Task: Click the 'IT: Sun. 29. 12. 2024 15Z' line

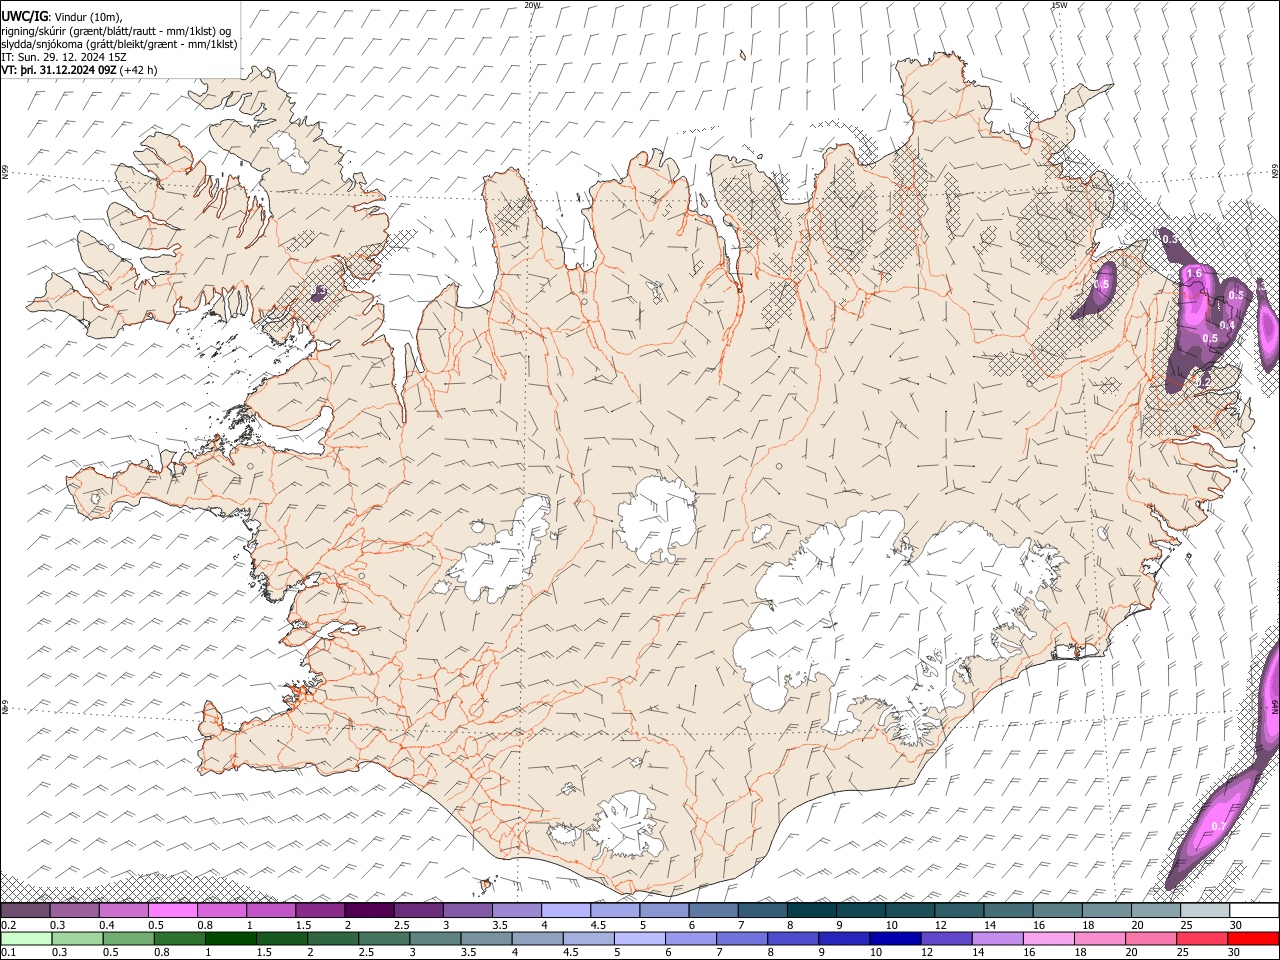Action: click(63, 57)
